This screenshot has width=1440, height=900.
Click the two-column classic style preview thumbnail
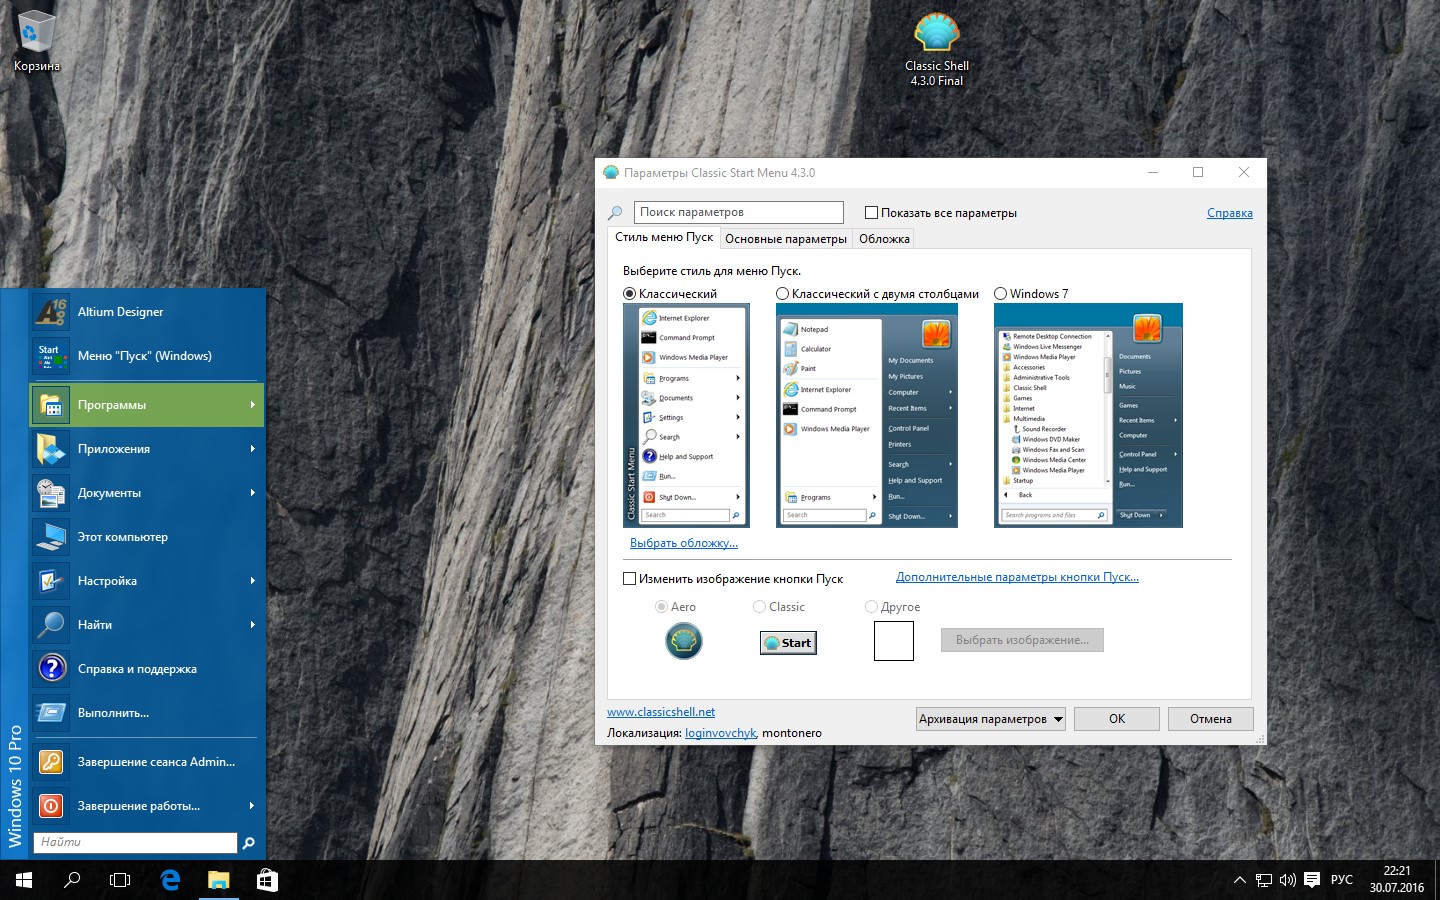pos(867,415)
